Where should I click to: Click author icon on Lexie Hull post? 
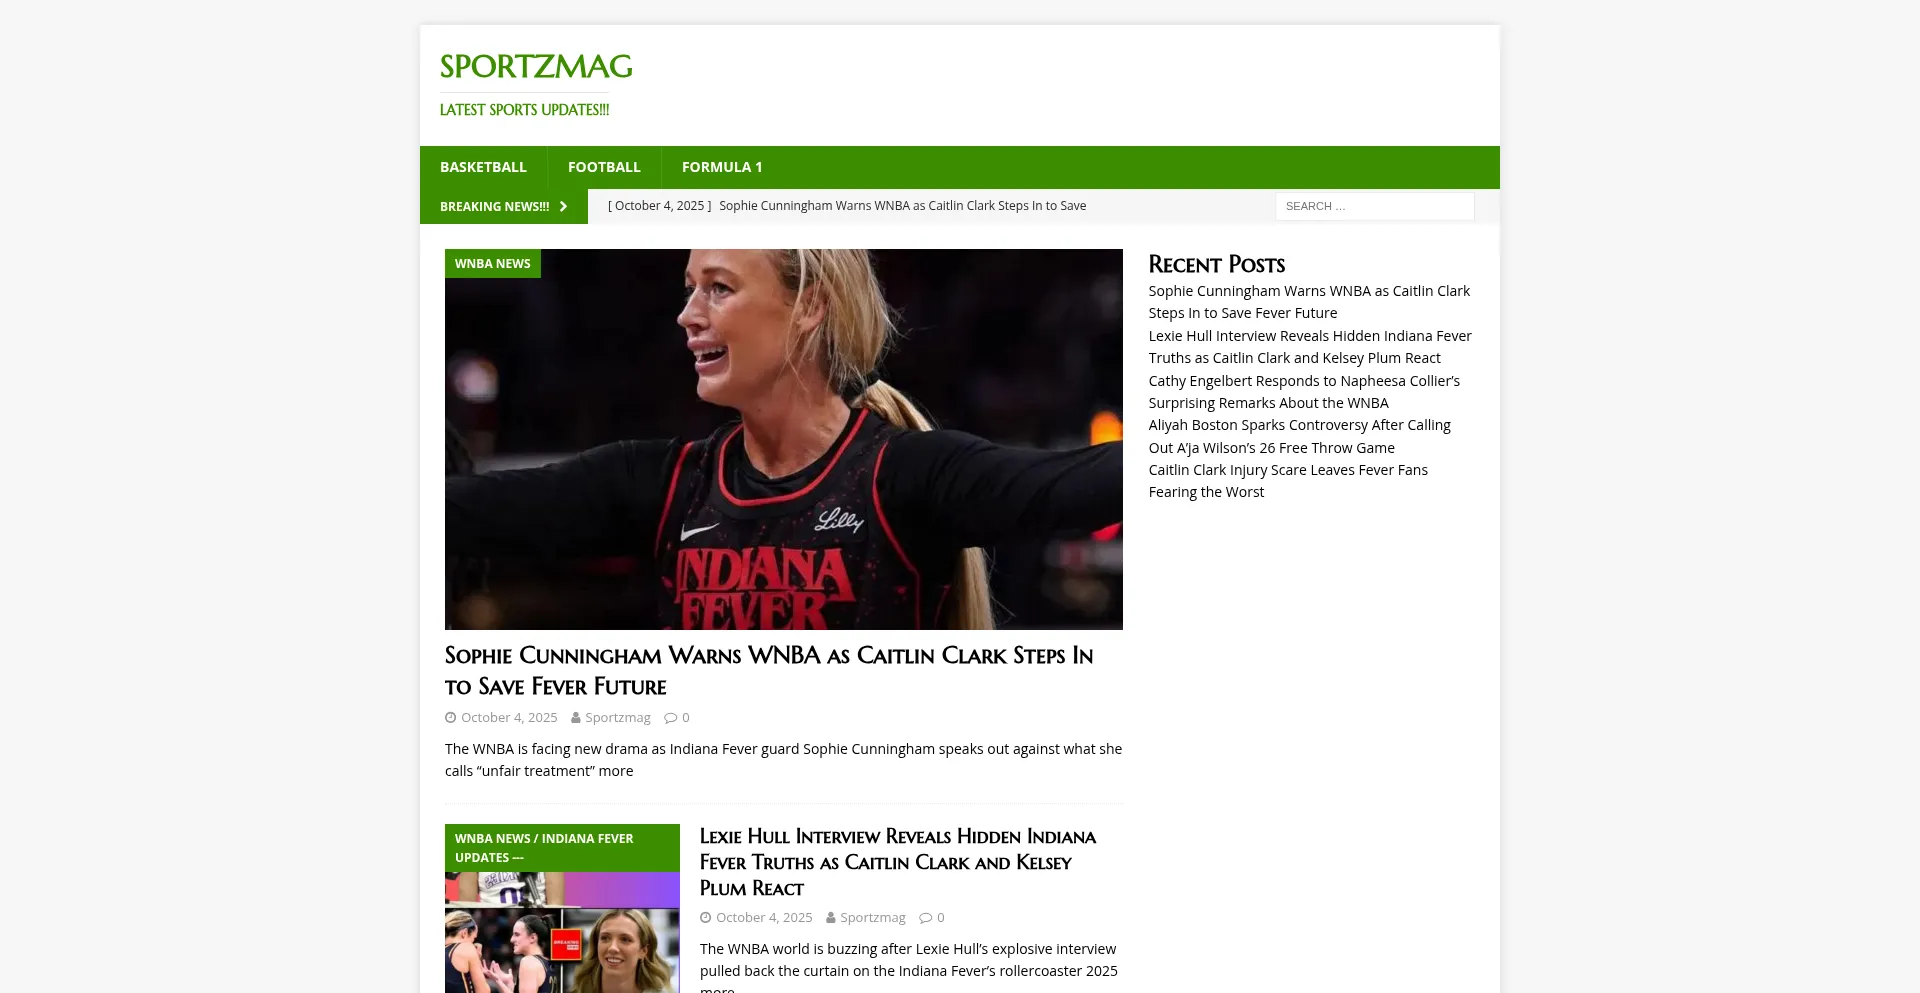831,918
